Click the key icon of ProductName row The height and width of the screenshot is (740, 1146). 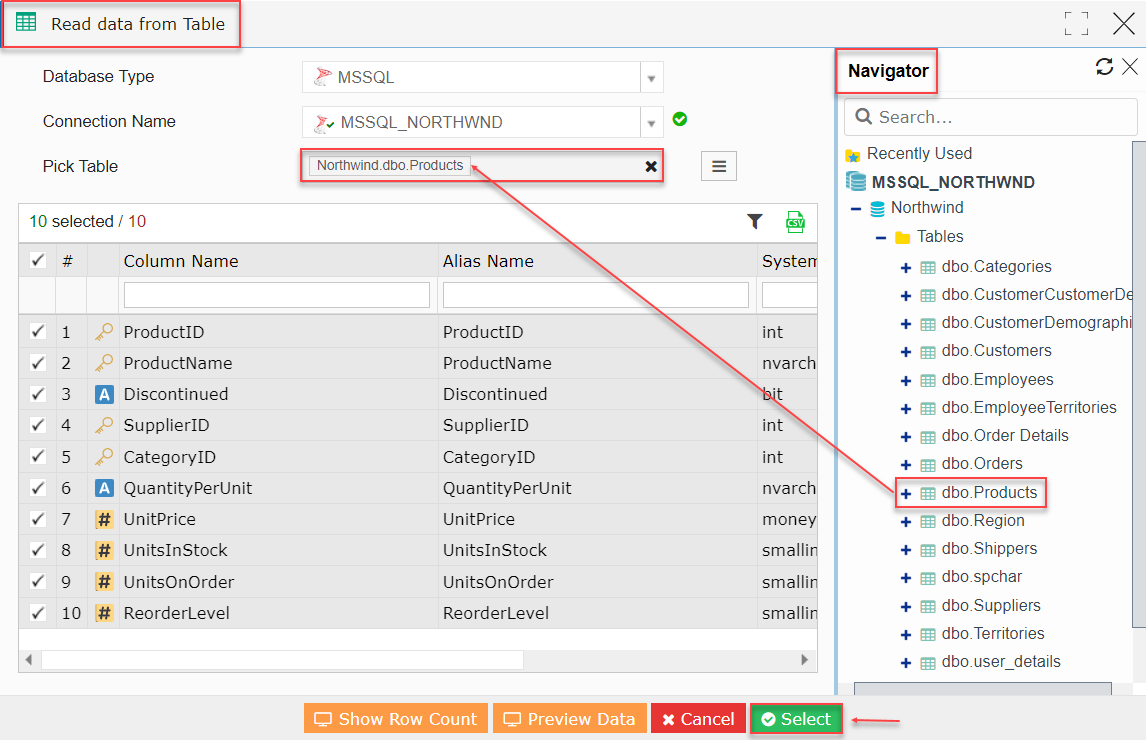coord(104,363)
